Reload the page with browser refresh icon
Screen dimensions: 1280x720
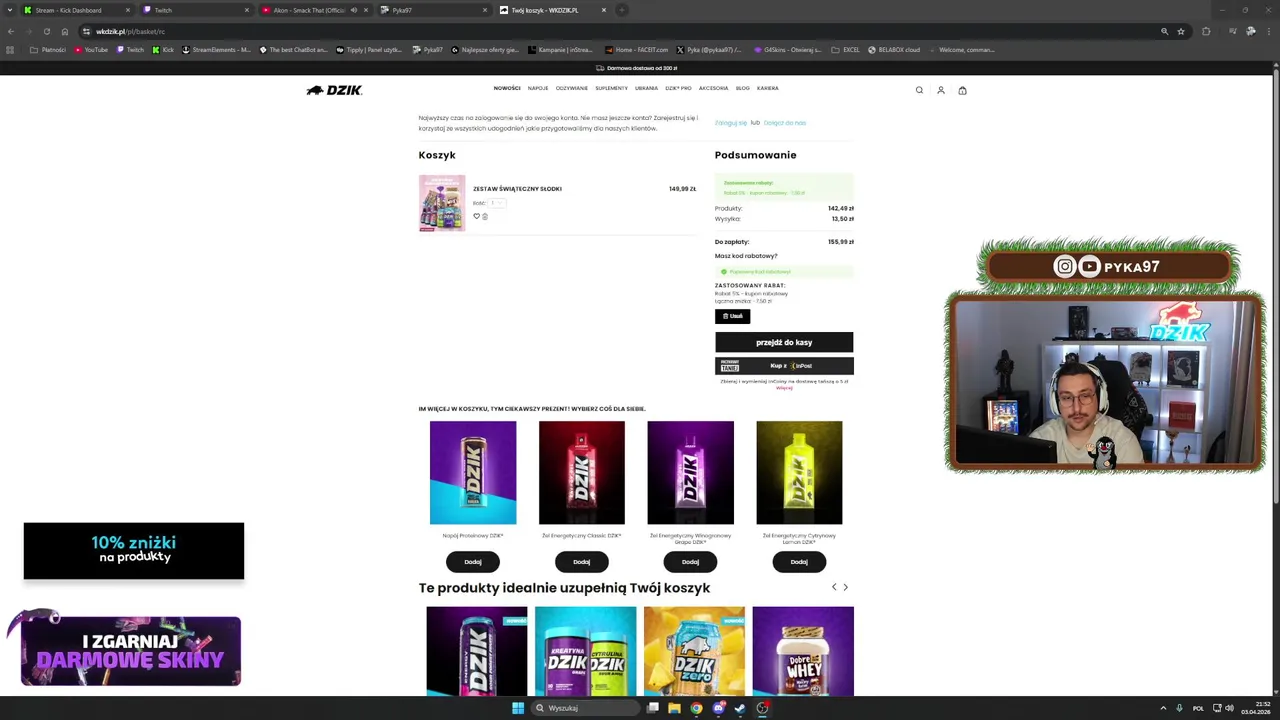(46, 31)
